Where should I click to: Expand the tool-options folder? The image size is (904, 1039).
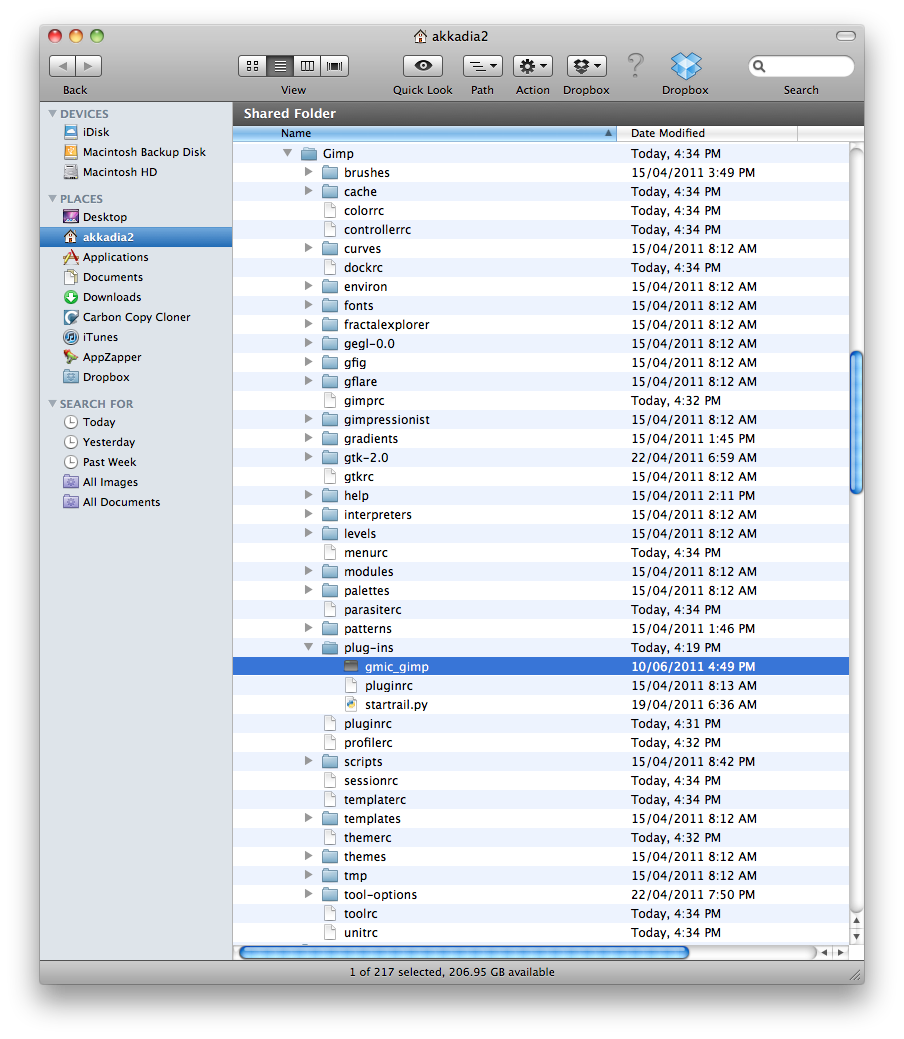tap(308, 894)
